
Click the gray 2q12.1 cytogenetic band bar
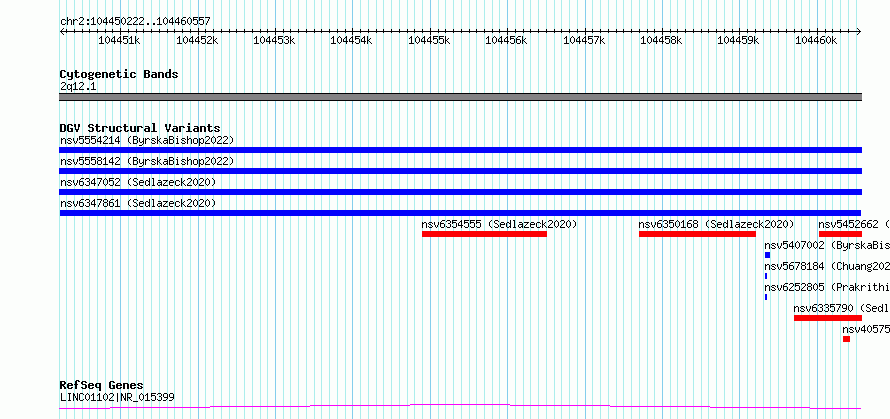460,97
